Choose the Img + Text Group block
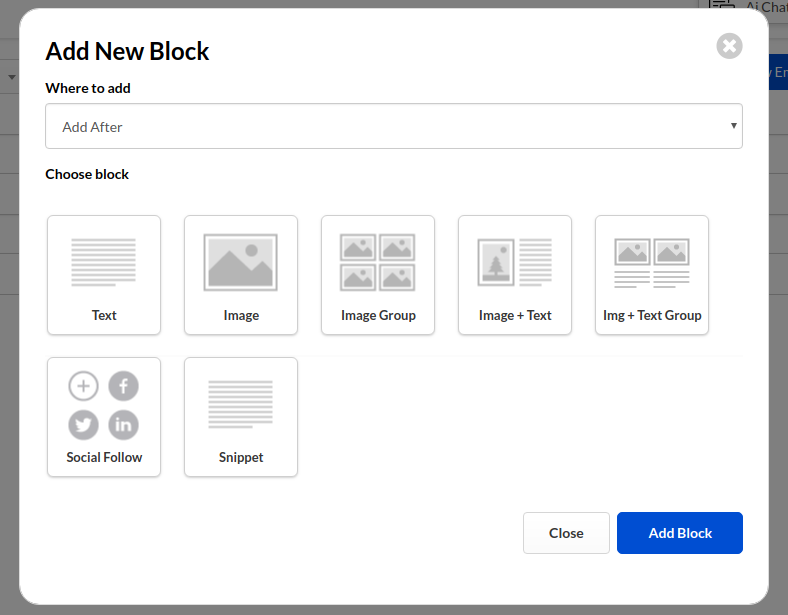 (x=652, y=275)
